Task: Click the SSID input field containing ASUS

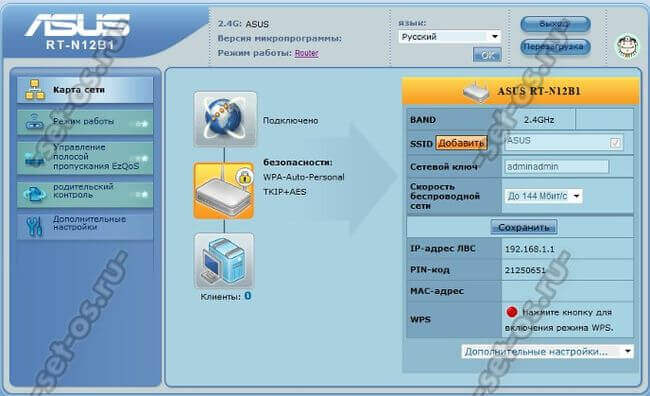Action: 564,142
